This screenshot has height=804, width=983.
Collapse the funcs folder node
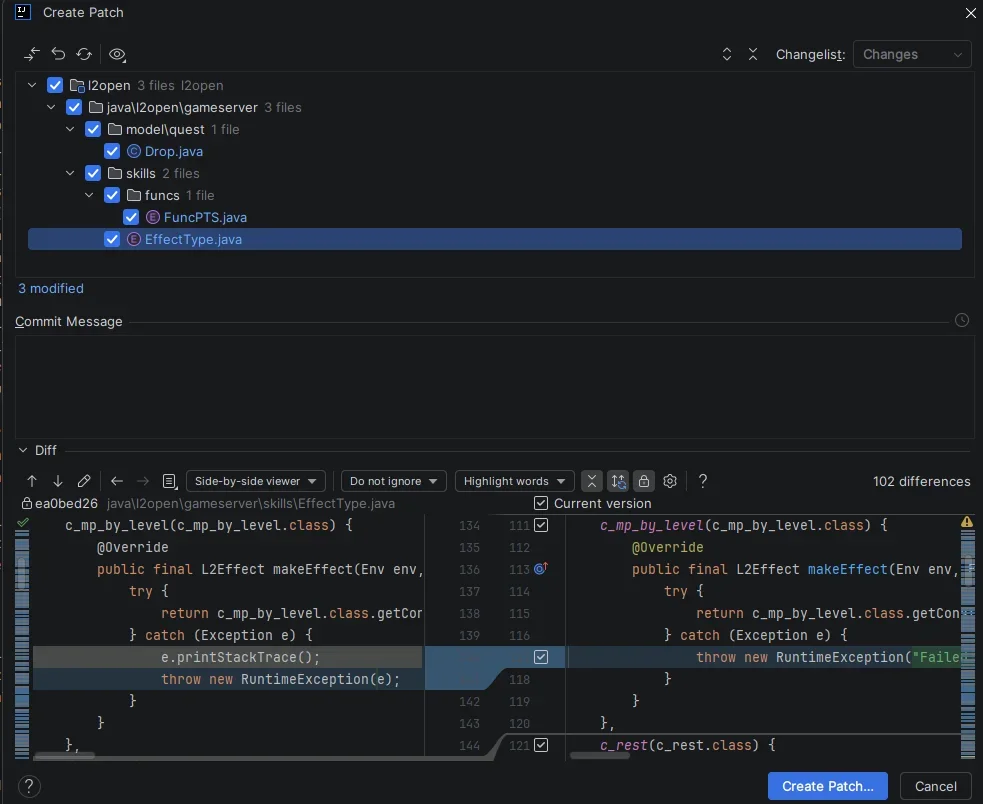point(89,195)
